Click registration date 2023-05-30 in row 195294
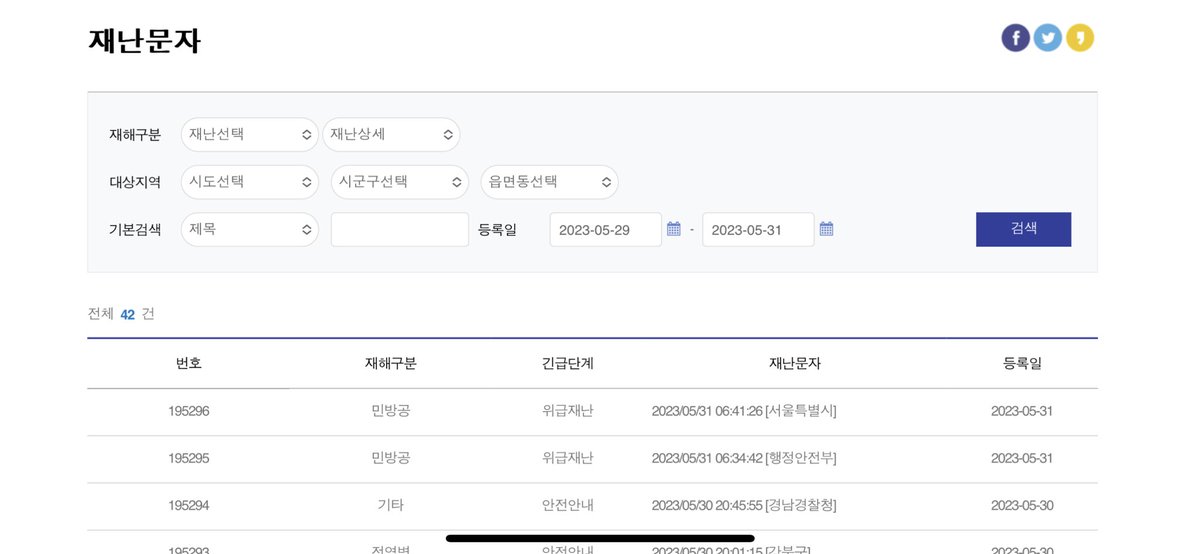Screen dimensions: 1200x554 pyautogui.click(x=1022, y=505)
